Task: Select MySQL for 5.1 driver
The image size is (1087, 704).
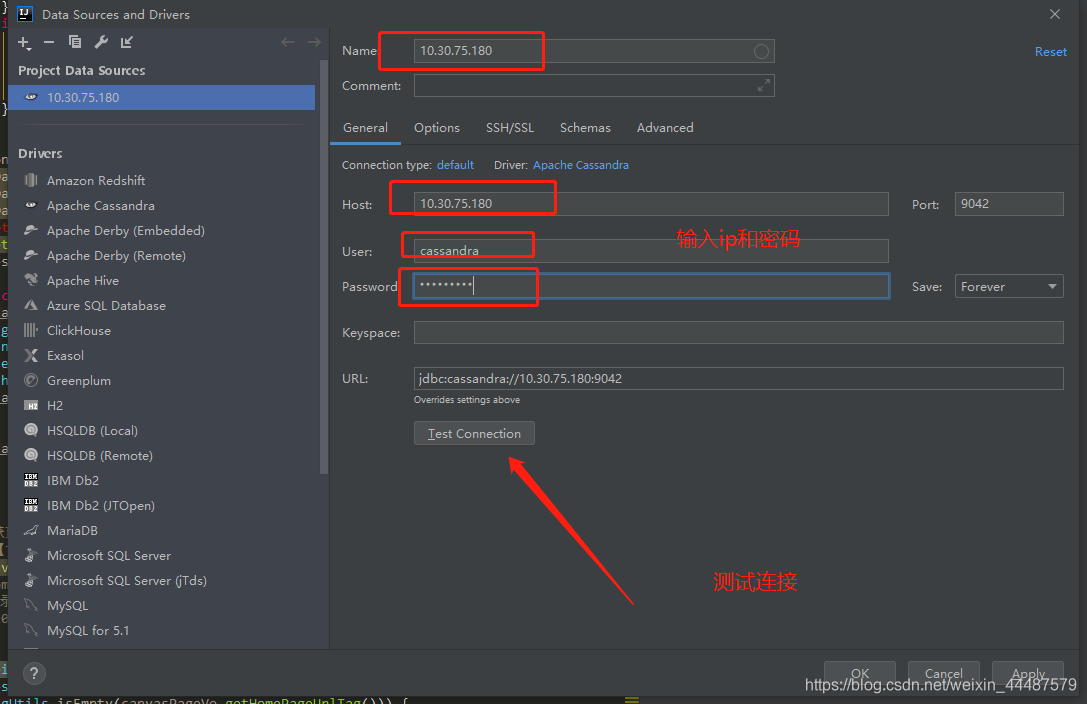Action: 88,630
